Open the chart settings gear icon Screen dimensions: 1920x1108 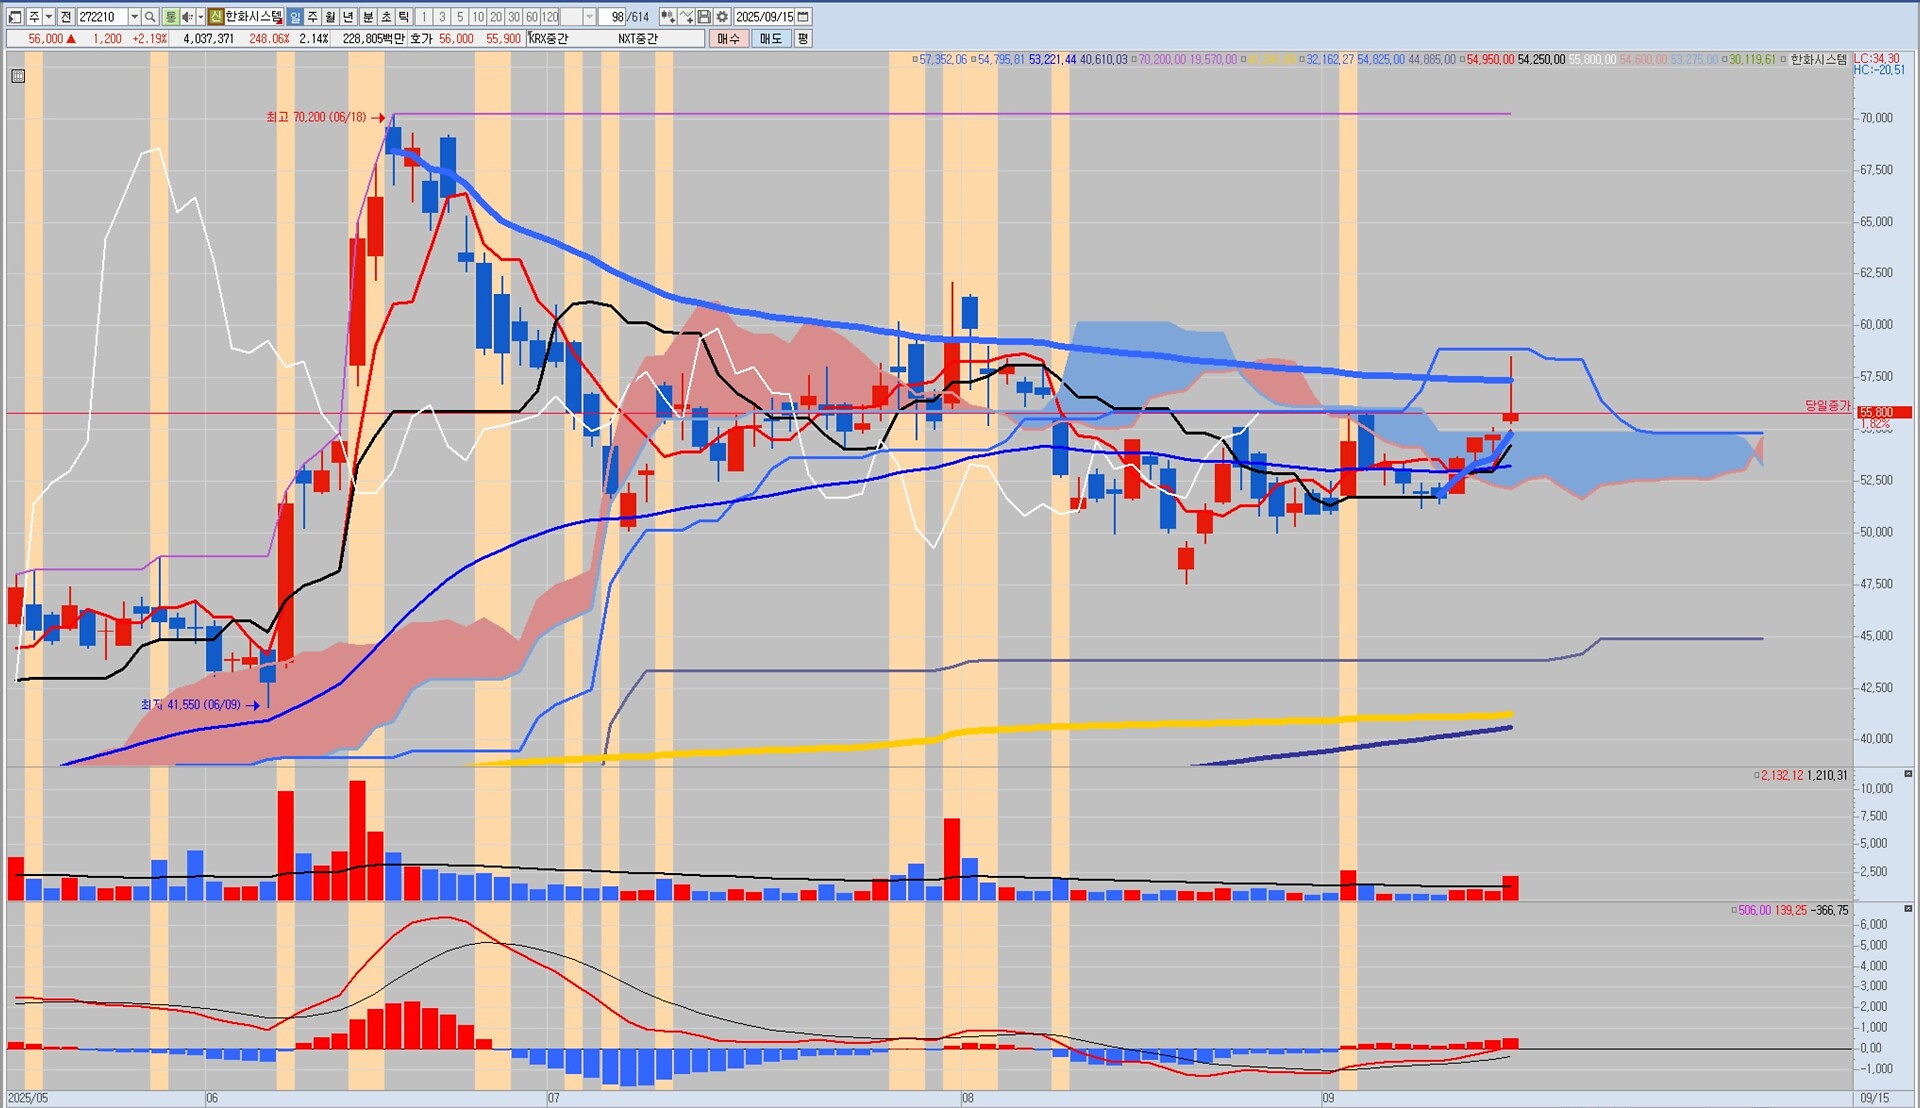coord(722,17)
